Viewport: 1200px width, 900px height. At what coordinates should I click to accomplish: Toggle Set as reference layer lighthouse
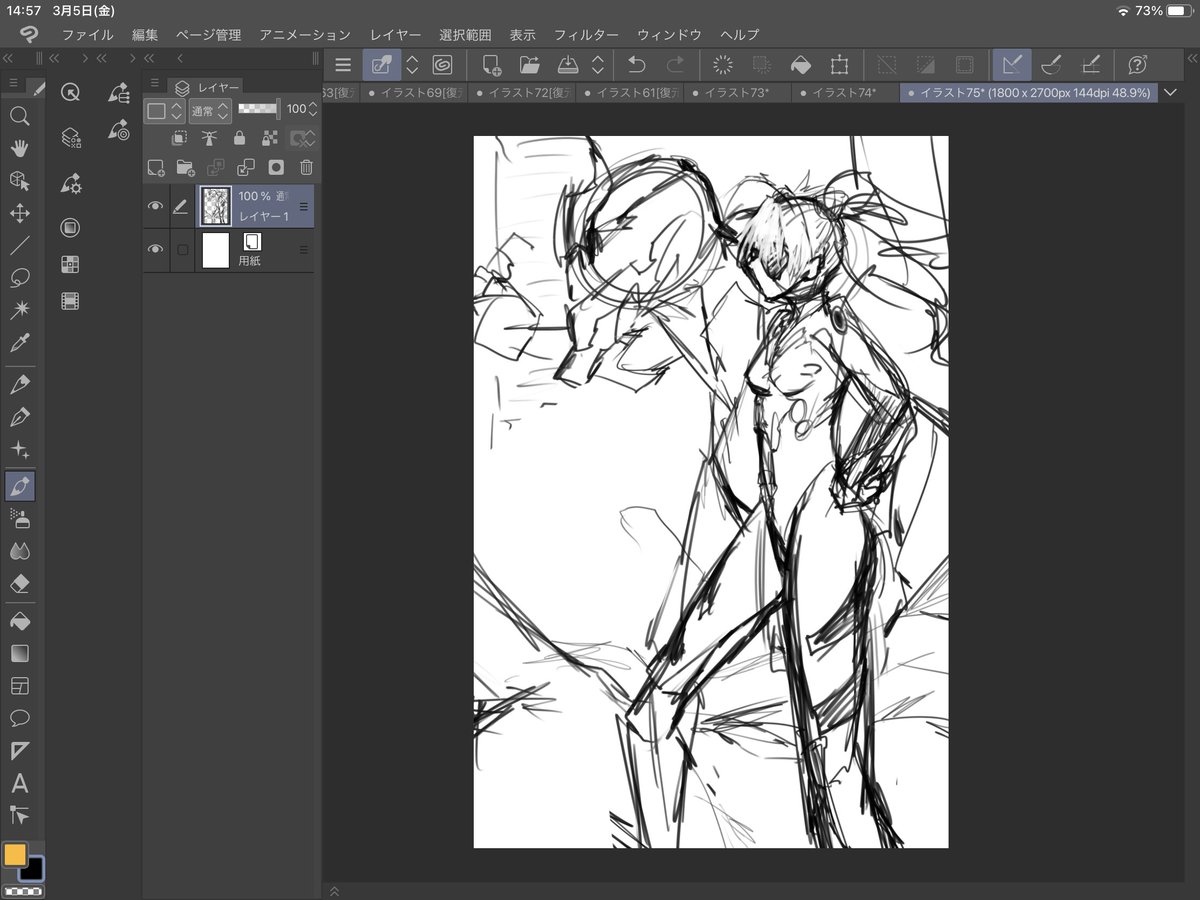(x=209, y=138)
